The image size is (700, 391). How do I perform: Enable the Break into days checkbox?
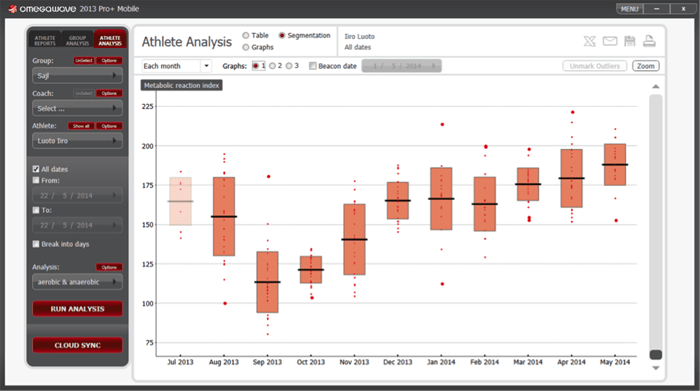click(x=36, y=244)
